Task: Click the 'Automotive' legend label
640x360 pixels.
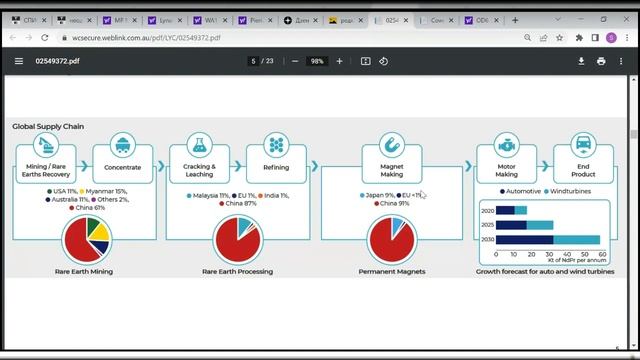Action: (523, 191)
